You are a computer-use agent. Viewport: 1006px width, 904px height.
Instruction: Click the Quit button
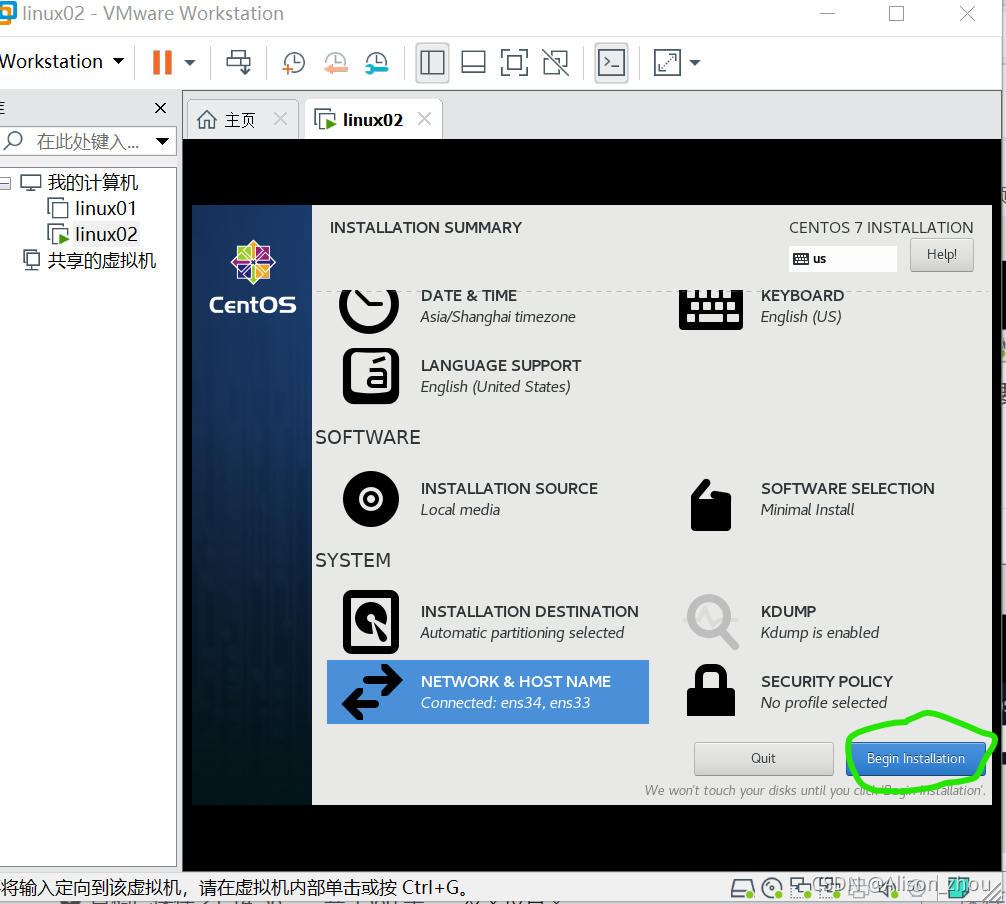pos(763,758)
